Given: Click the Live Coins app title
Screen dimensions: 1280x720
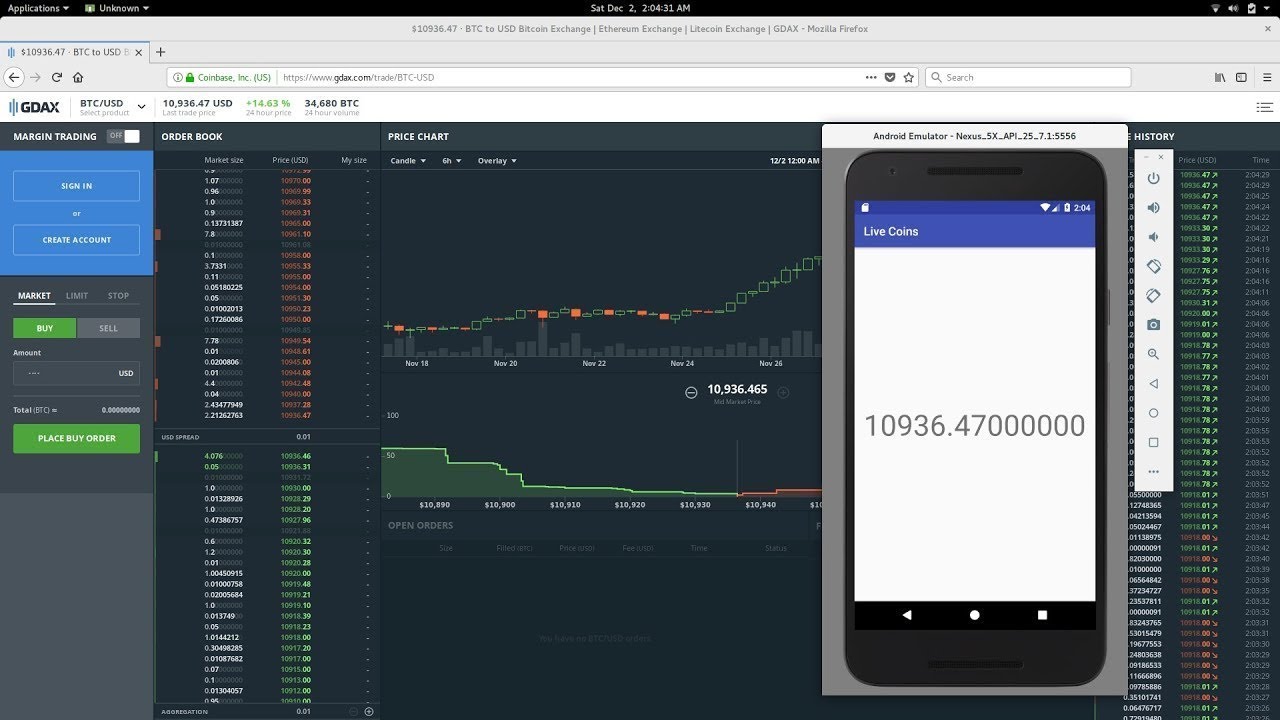Looking at the screenshot, I should click(x=891, y=231).
